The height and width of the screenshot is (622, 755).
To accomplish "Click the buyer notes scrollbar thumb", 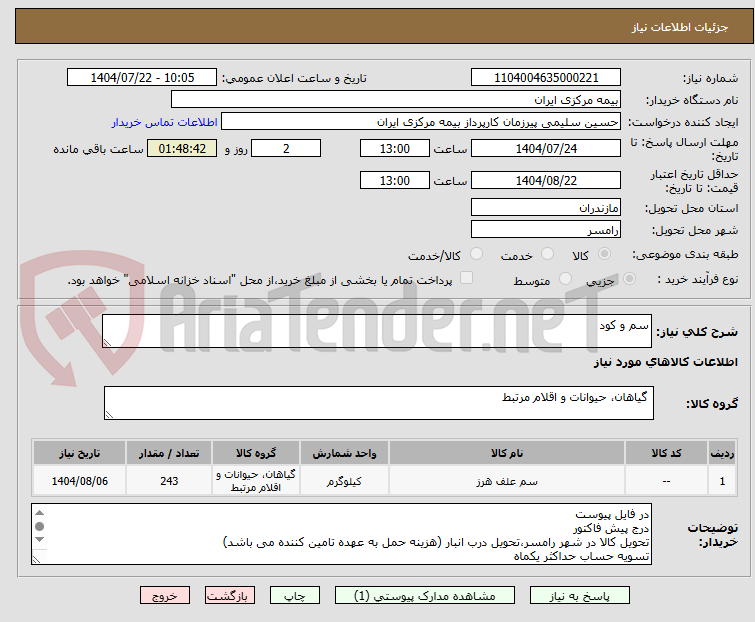I will click(x=40, y=526).
